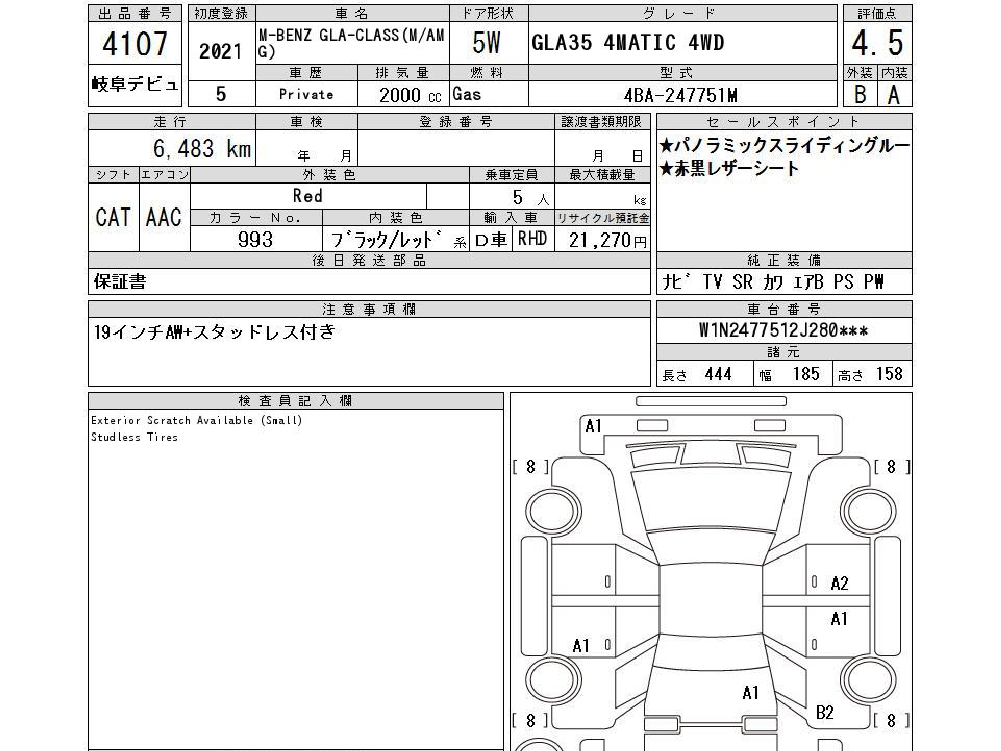Click the CAT shift cell
The image size is (1001, 751).
click(113, 217)
